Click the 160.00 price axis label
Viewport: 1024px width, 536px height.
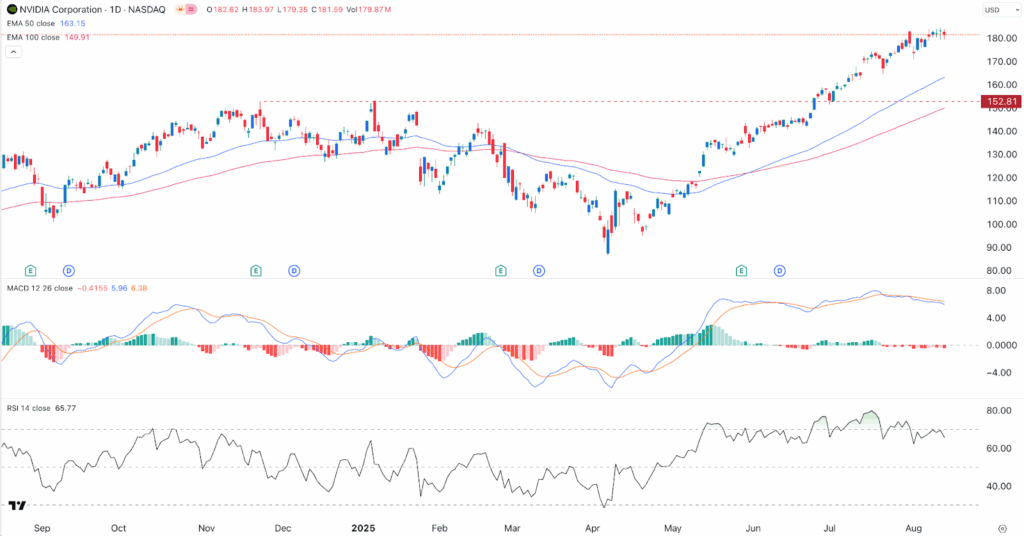[x=1002, y=85]
